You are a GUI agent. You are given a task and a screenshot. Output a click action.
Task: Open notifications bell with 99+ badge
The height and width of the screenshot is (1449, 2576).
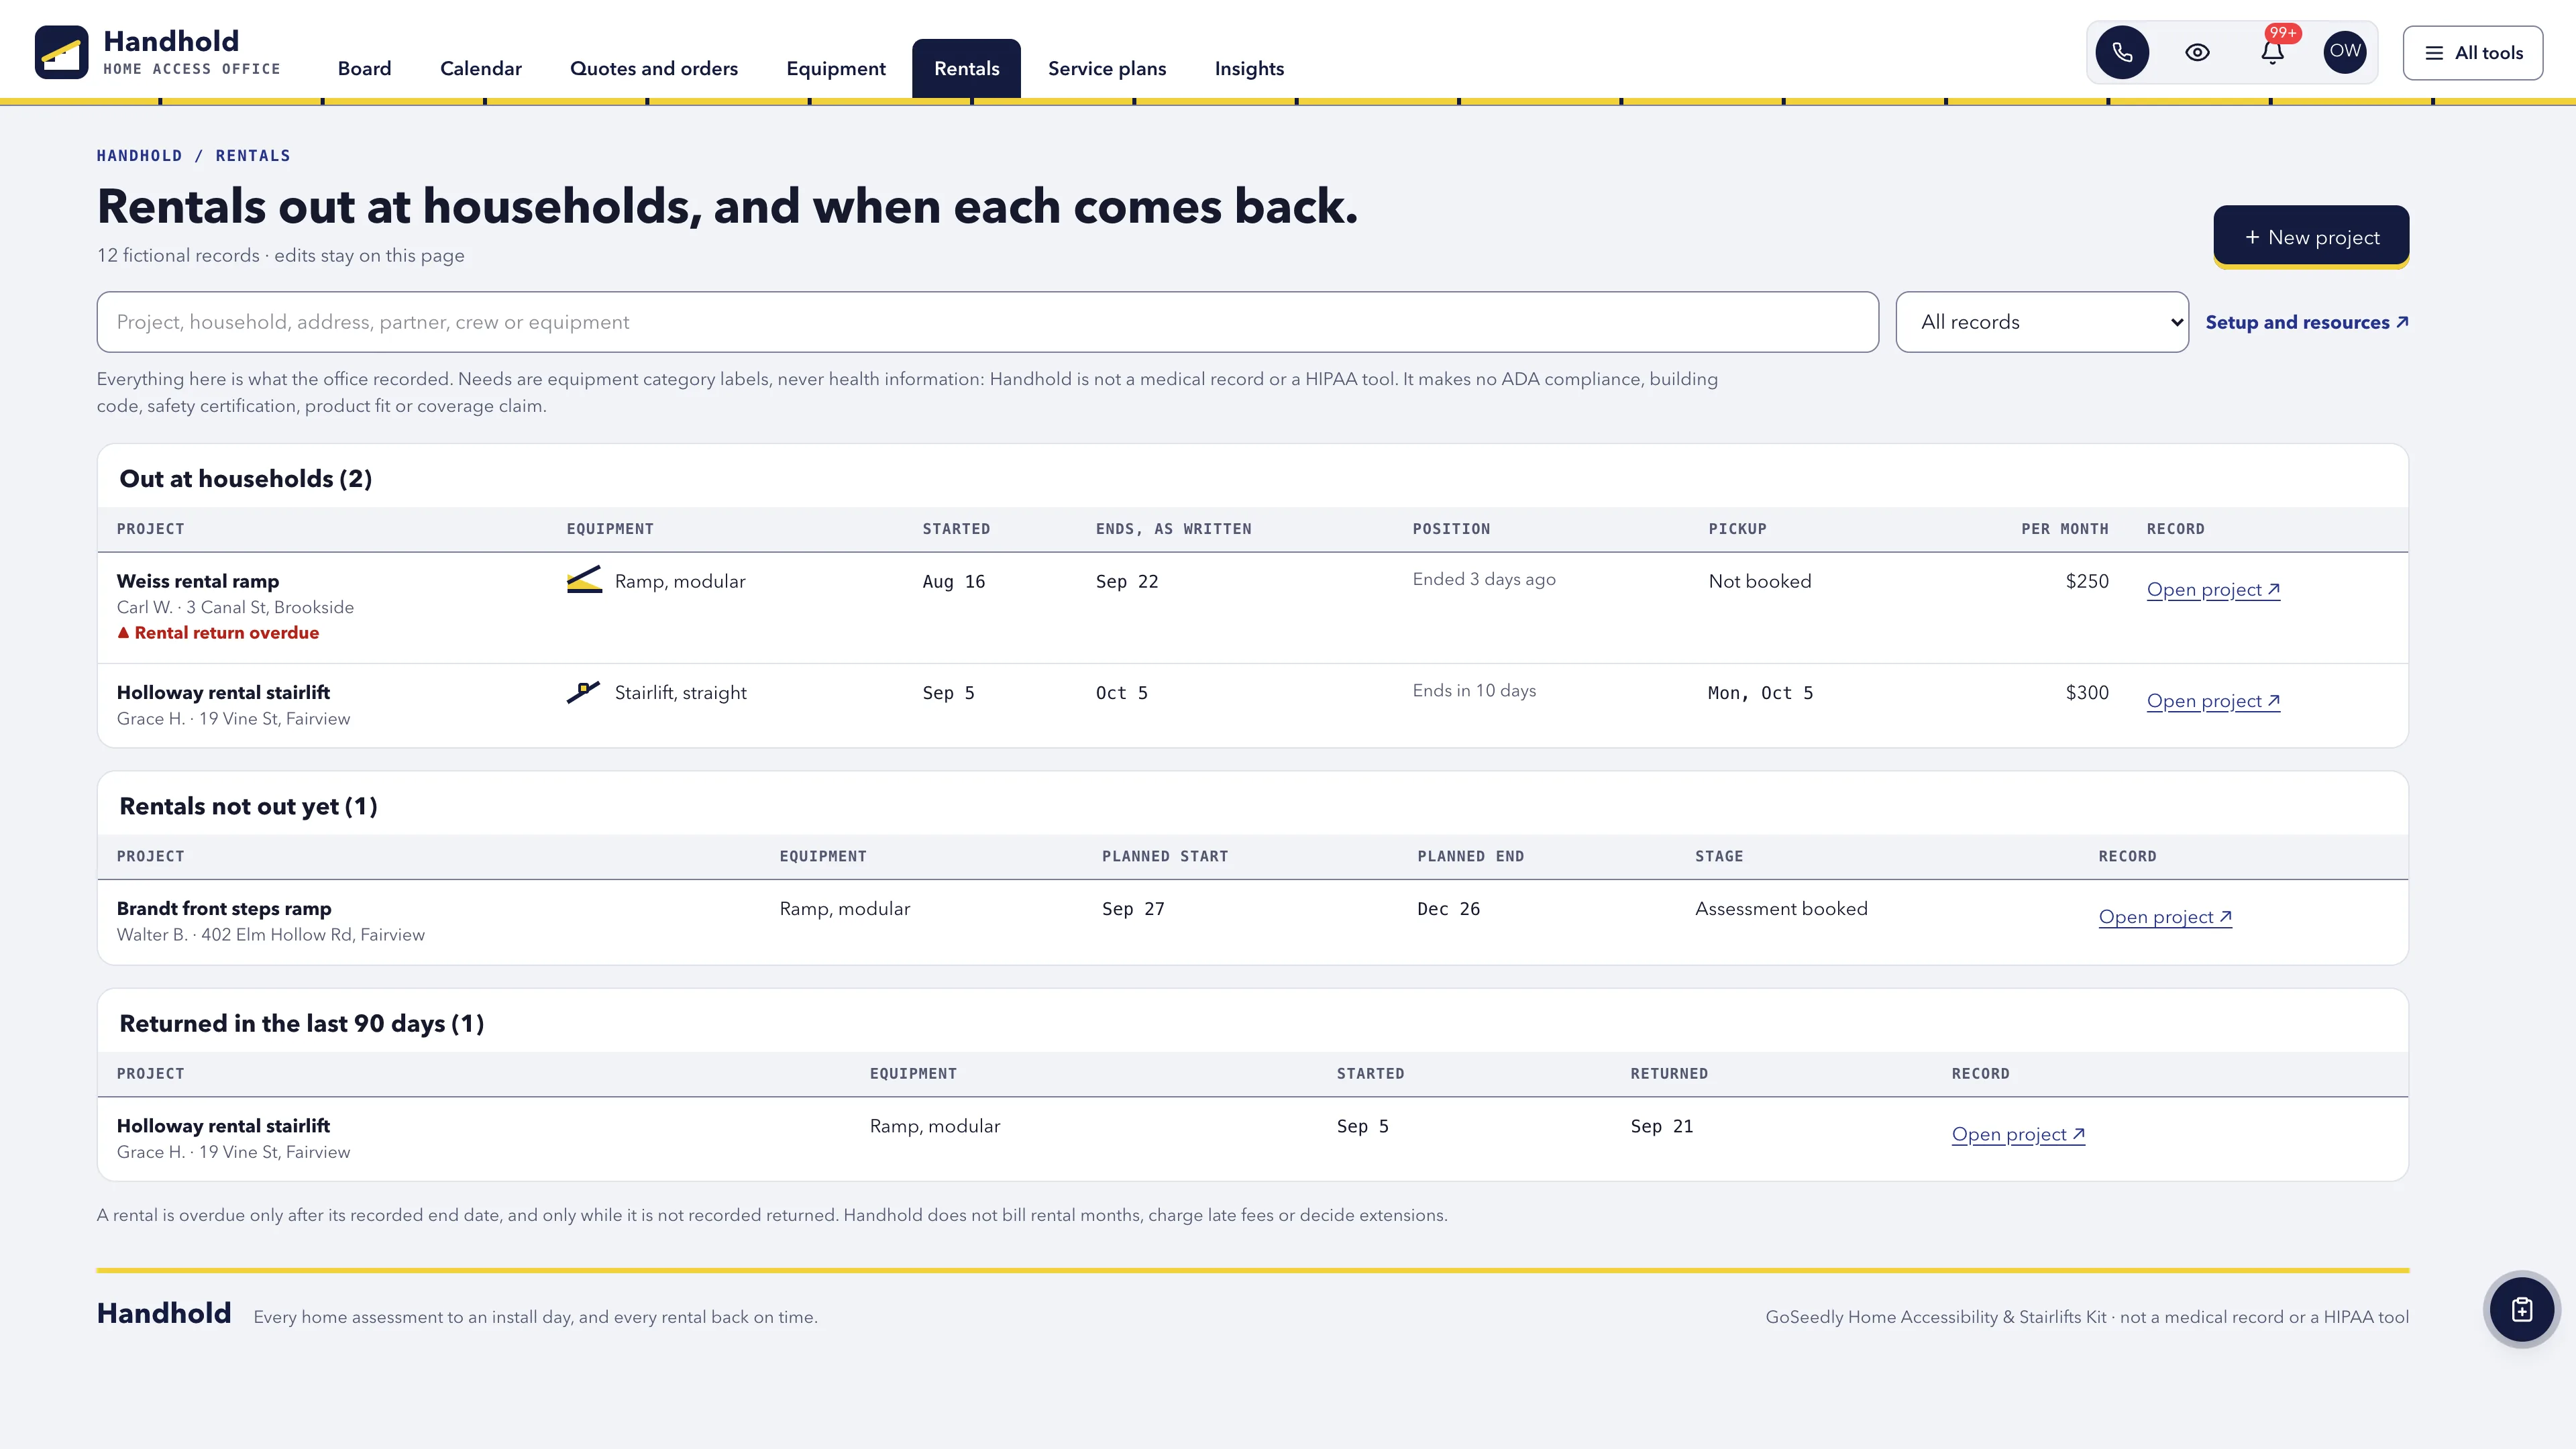[x=2272, y=52]
